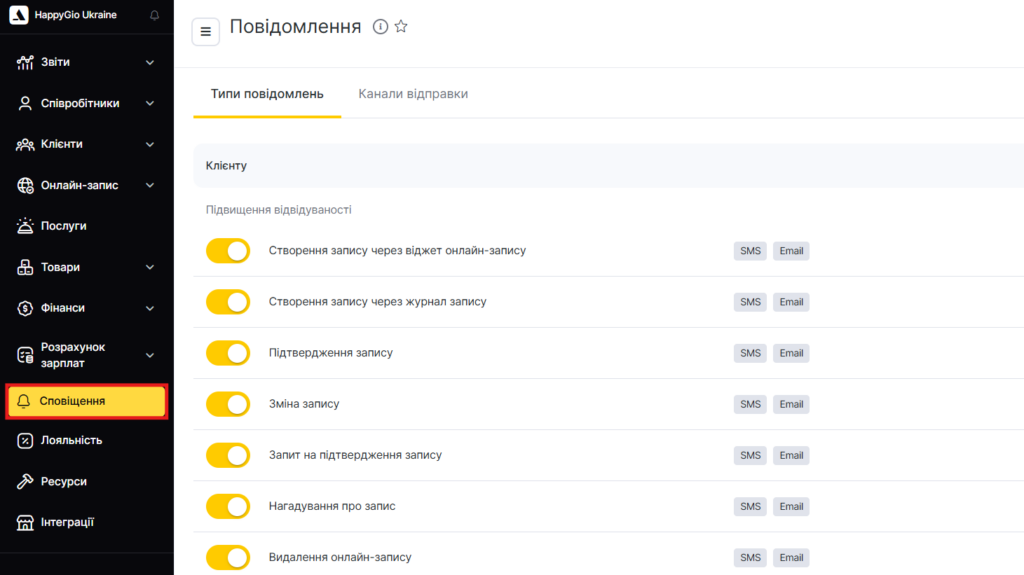Click SMS badge for Видалення онлайн-запису
This screenshot has height=575, width=1024.
coord(750,557)
